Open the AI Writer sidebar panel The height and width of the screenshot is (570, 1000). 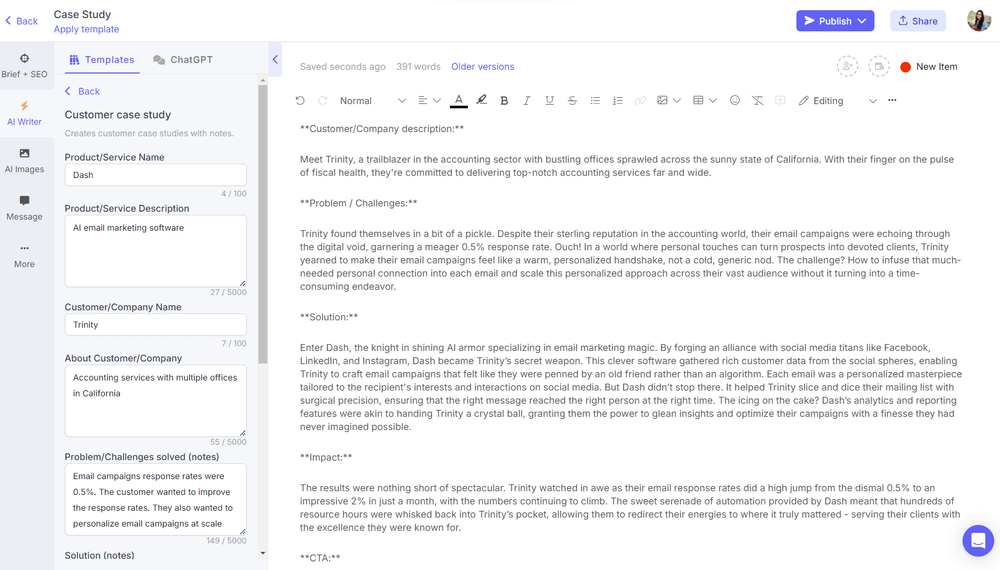24,113
